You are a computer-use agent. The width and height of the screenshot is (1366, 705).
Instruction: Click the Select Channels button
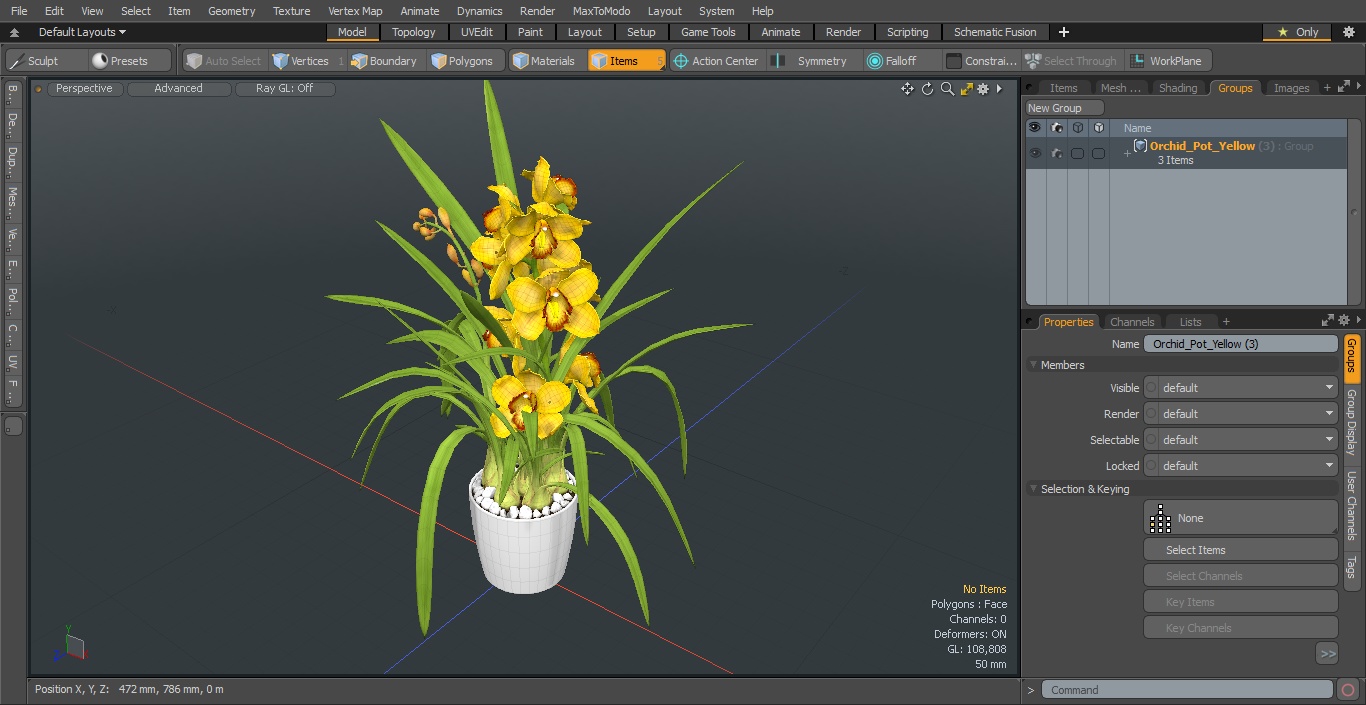1240,576
